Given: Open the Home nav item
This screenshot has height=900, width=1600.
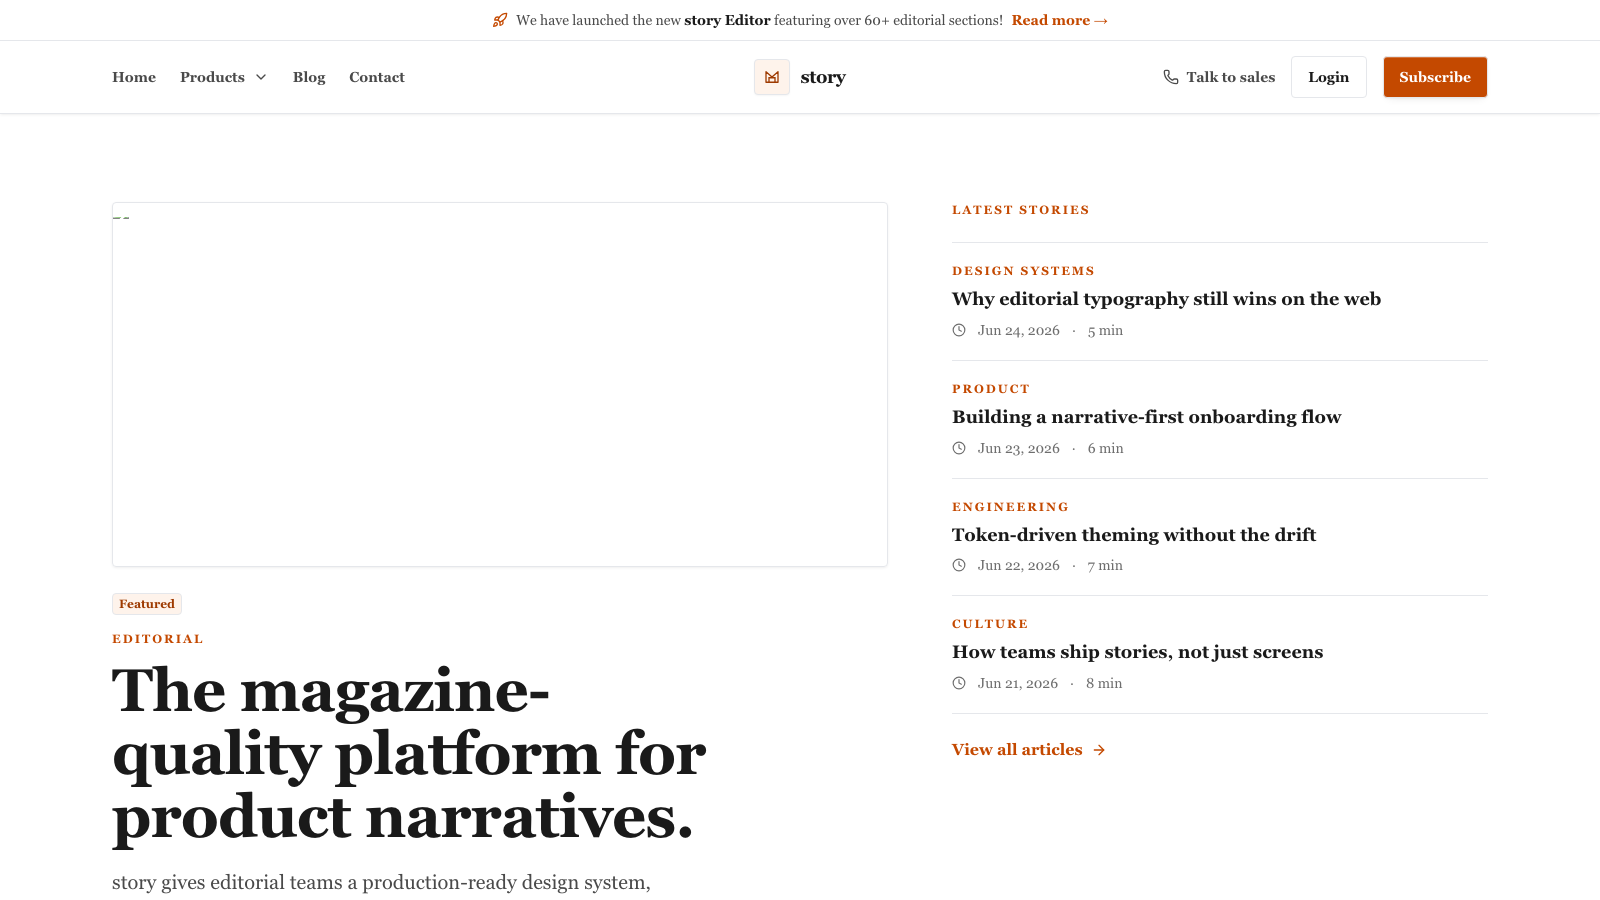Looking at the screenshot, I should (x=134, y=77).
